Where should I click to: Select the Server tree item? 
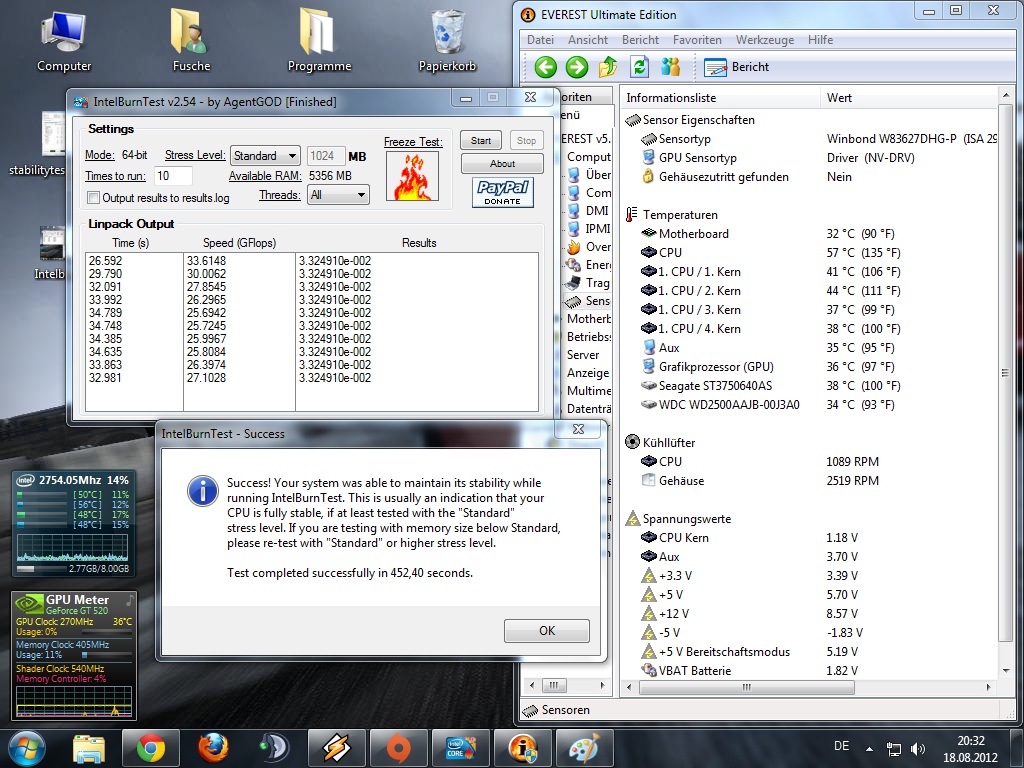pos(583,355)
